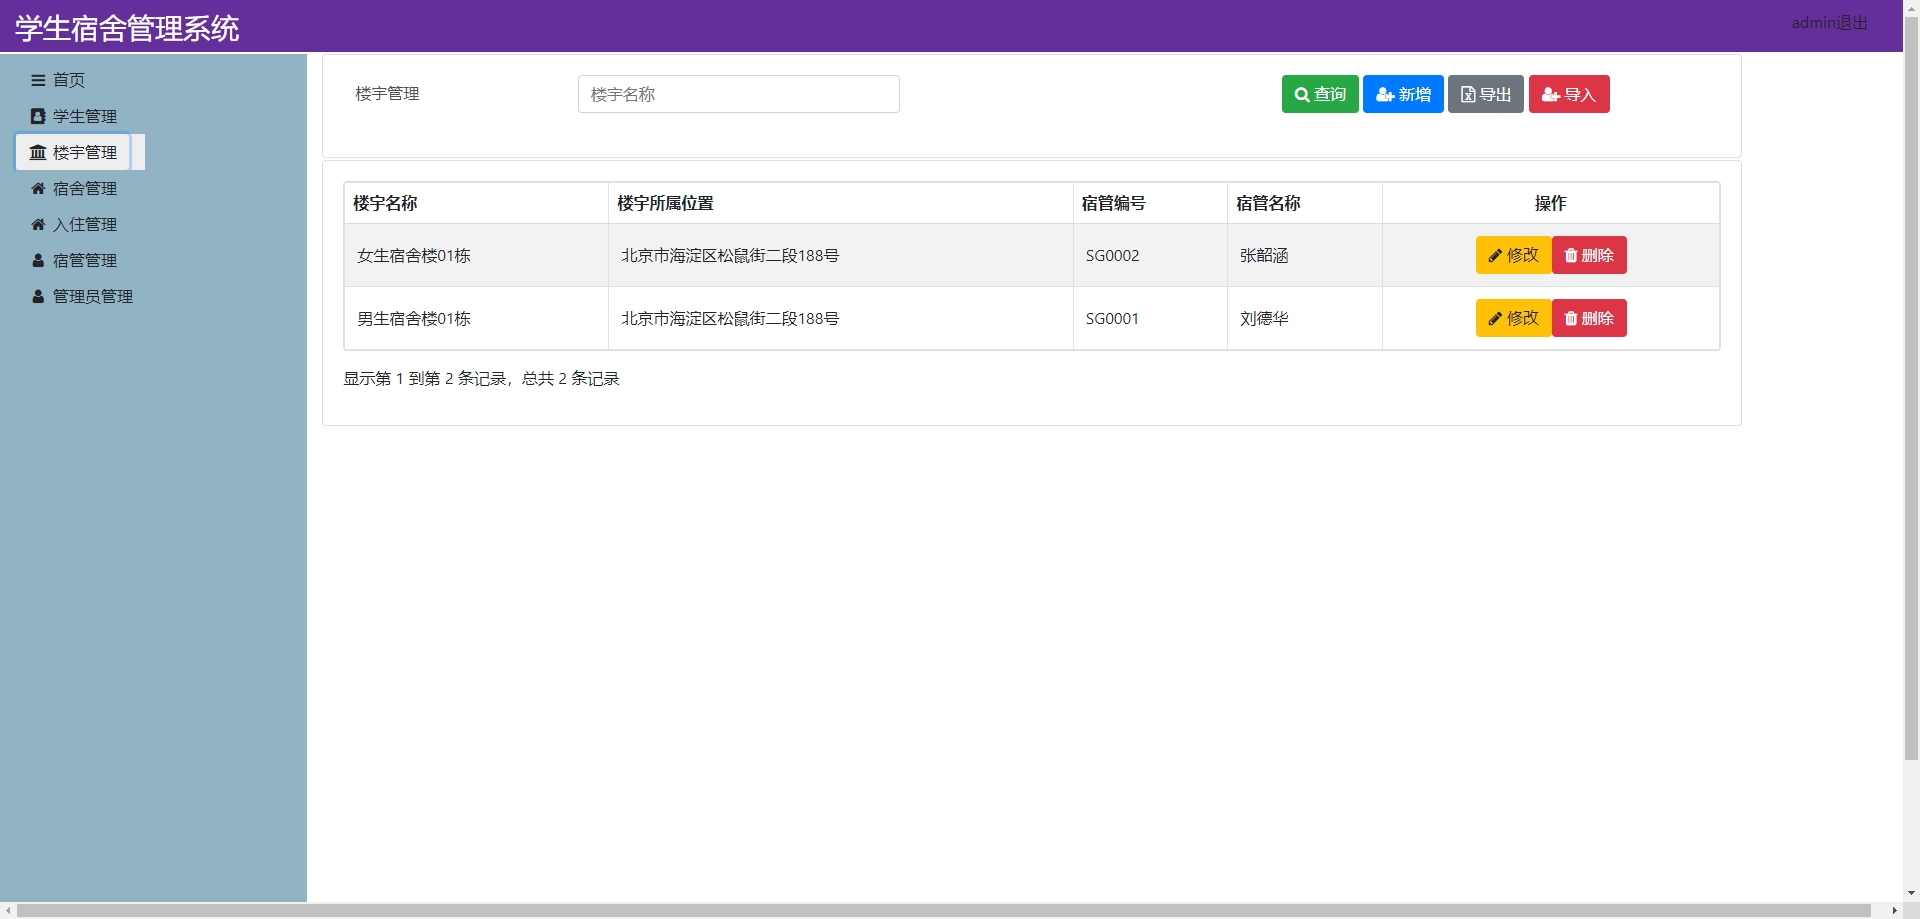Focus the 楼宇名称 search input

tap(739, 94)
